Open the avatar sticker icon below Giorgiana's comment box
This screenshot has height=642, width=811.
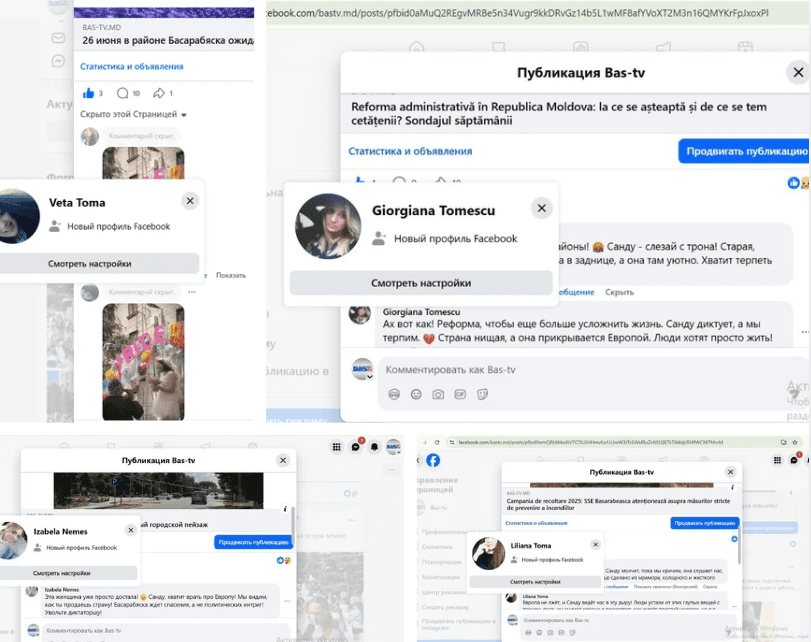point(394,395)
